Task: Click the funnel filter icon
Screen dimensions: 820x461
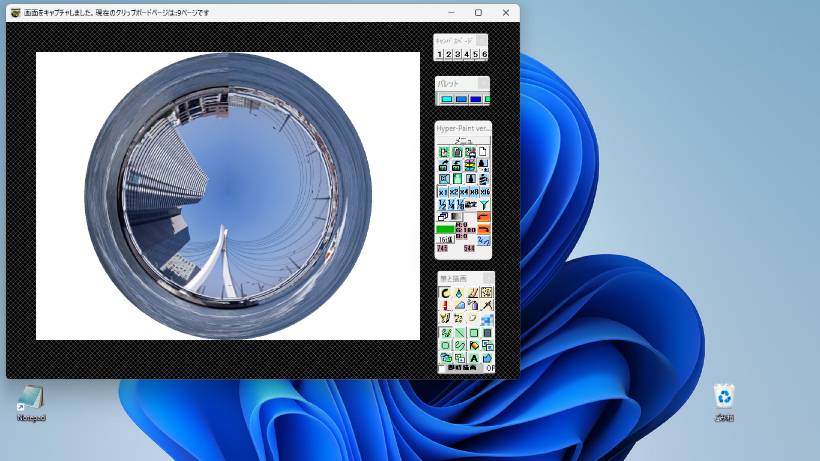Action: 485,204
